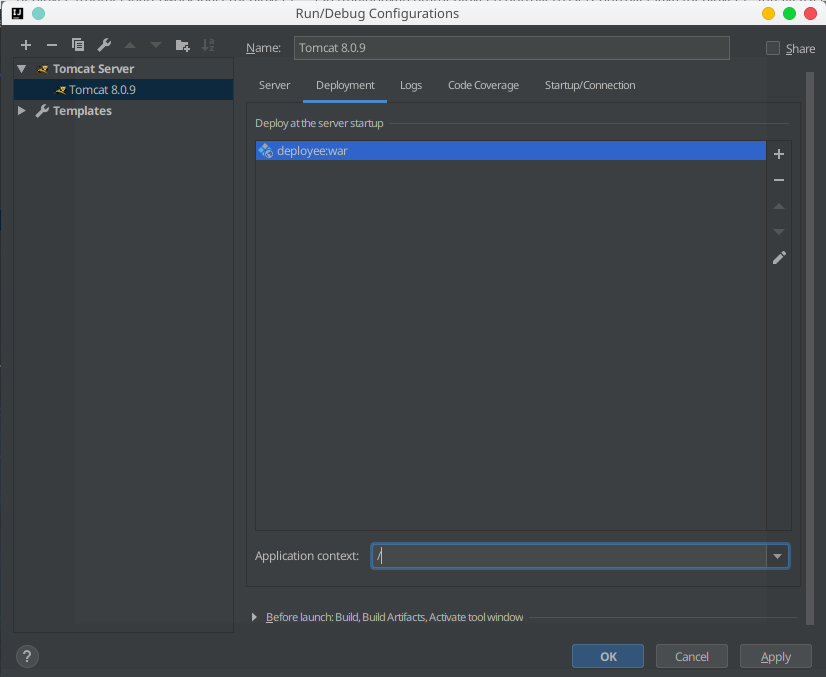Open the Application context dropdown
The height and width of the screenshot is (677, 826).
[x=777, y=556]
